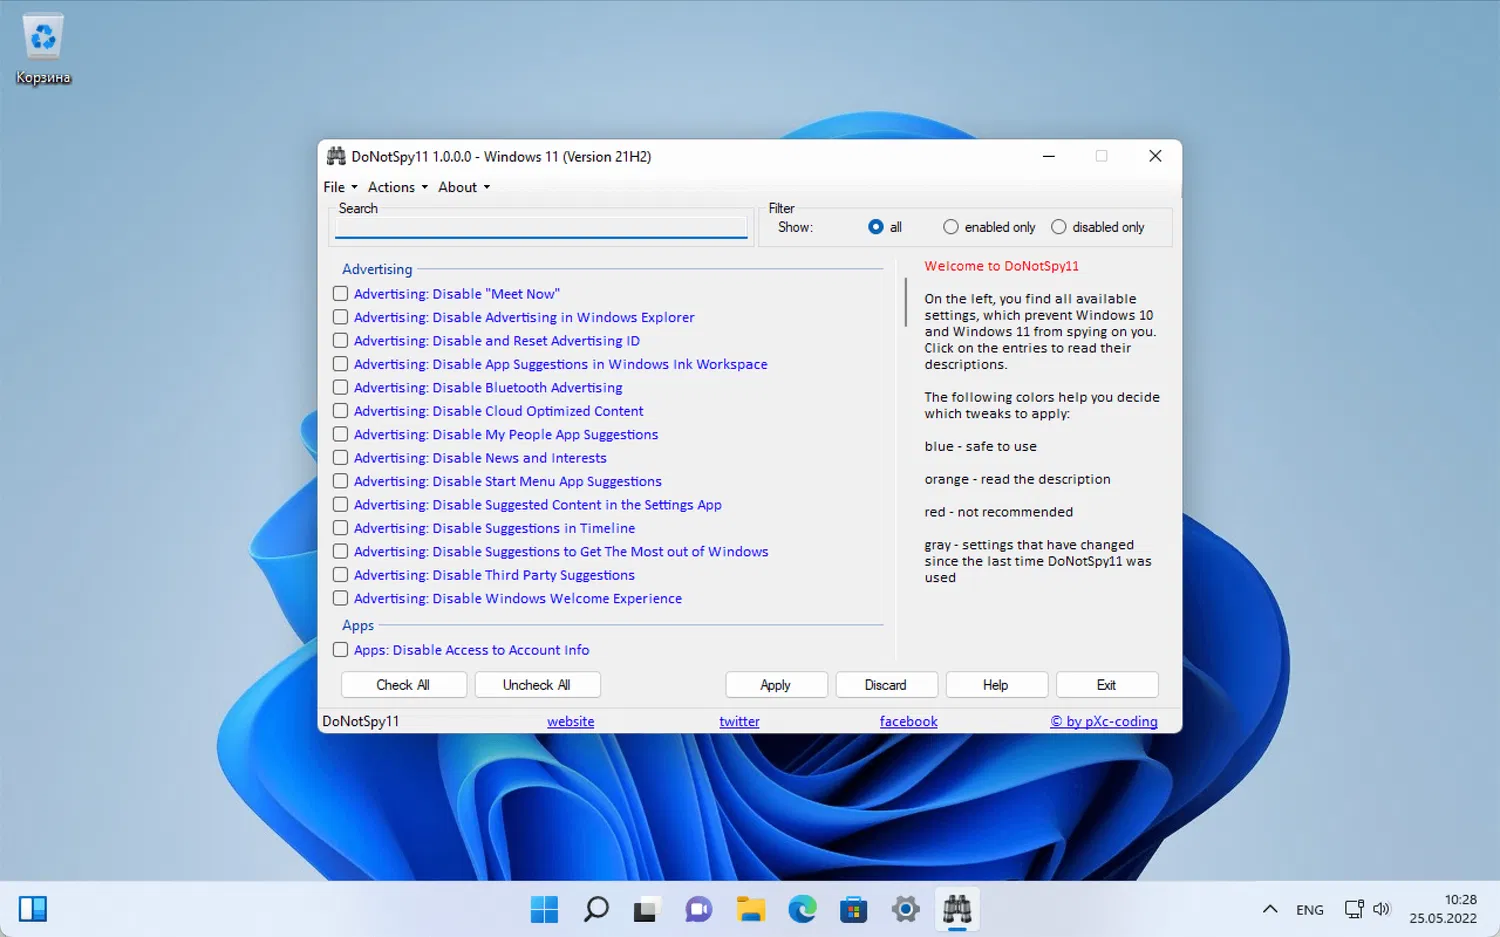1500x937 pixels.
Task: Launch File Explorer from the taskbar
Action: point(750,909)
